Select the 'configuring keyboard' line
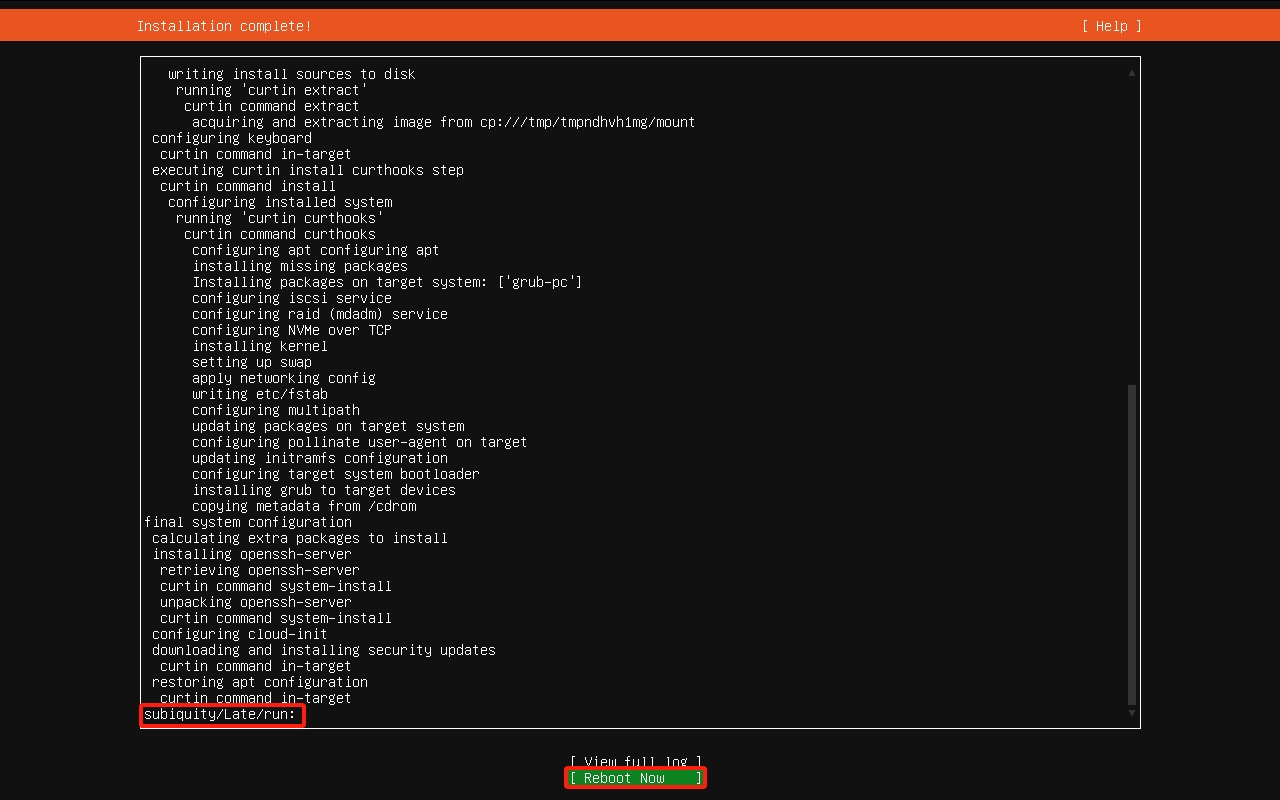Screen dimensions: 1280x800 click(x=232, y=138)
